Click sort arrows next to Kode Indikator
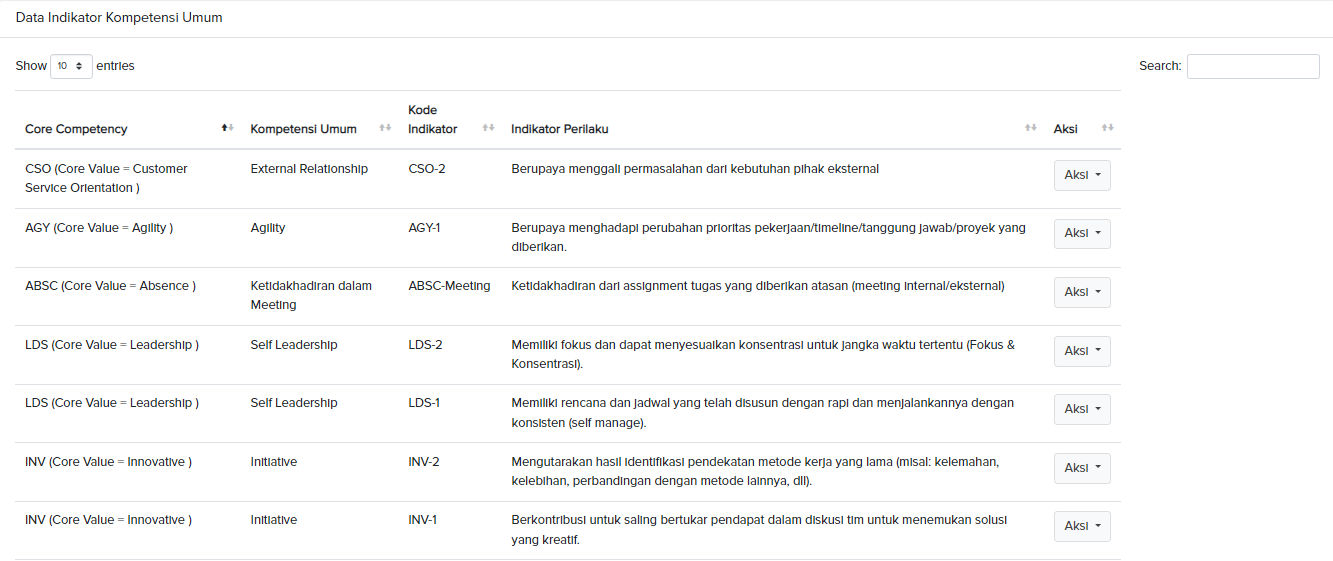The height and width of the screenshot is (561, 1333). (488, 128)
